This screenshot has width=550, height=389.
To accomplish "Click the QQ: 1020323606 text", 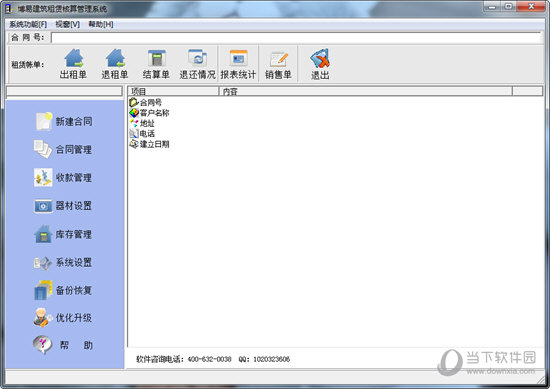I will point(264,359).
